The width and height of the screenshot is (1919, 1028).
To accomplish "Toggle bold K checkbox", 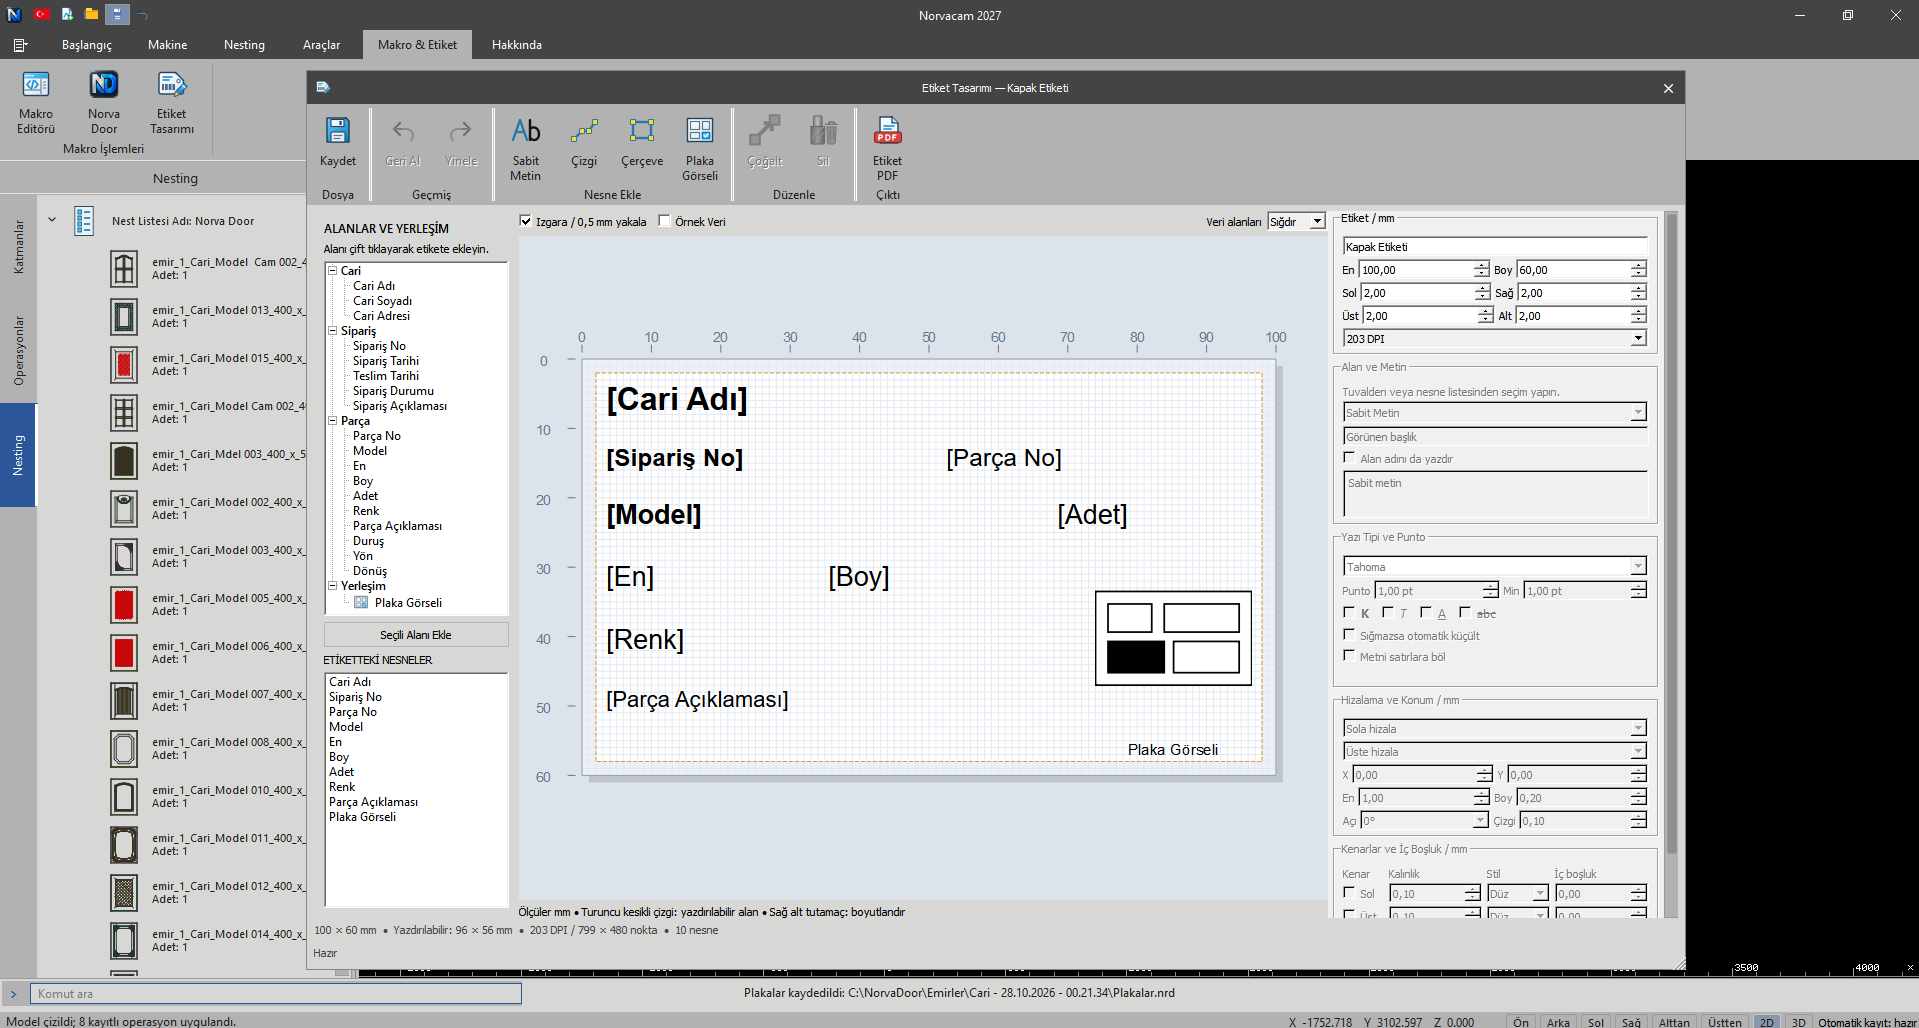I will pyautogui.click(x=1349, y=613).
